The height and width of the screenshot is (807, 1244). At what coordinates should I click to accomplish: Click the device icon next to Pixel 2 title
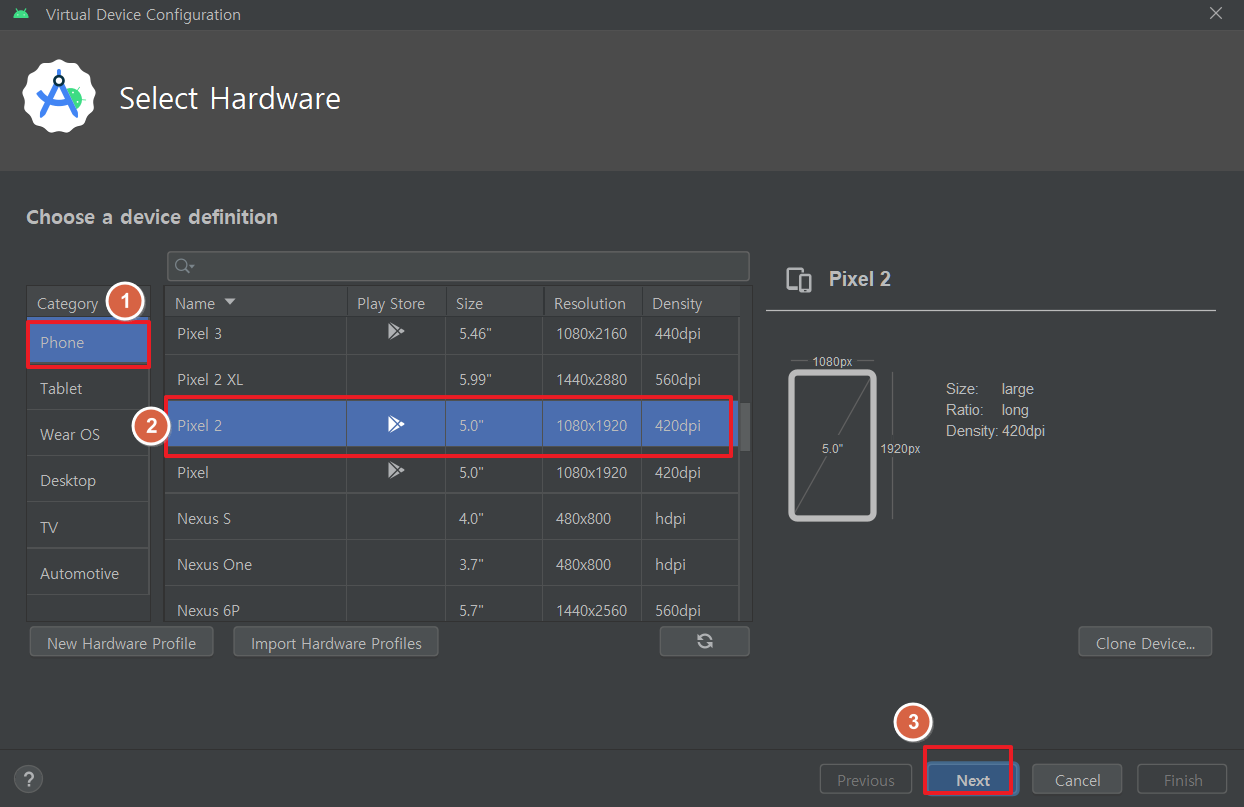[x=799, y=280]
